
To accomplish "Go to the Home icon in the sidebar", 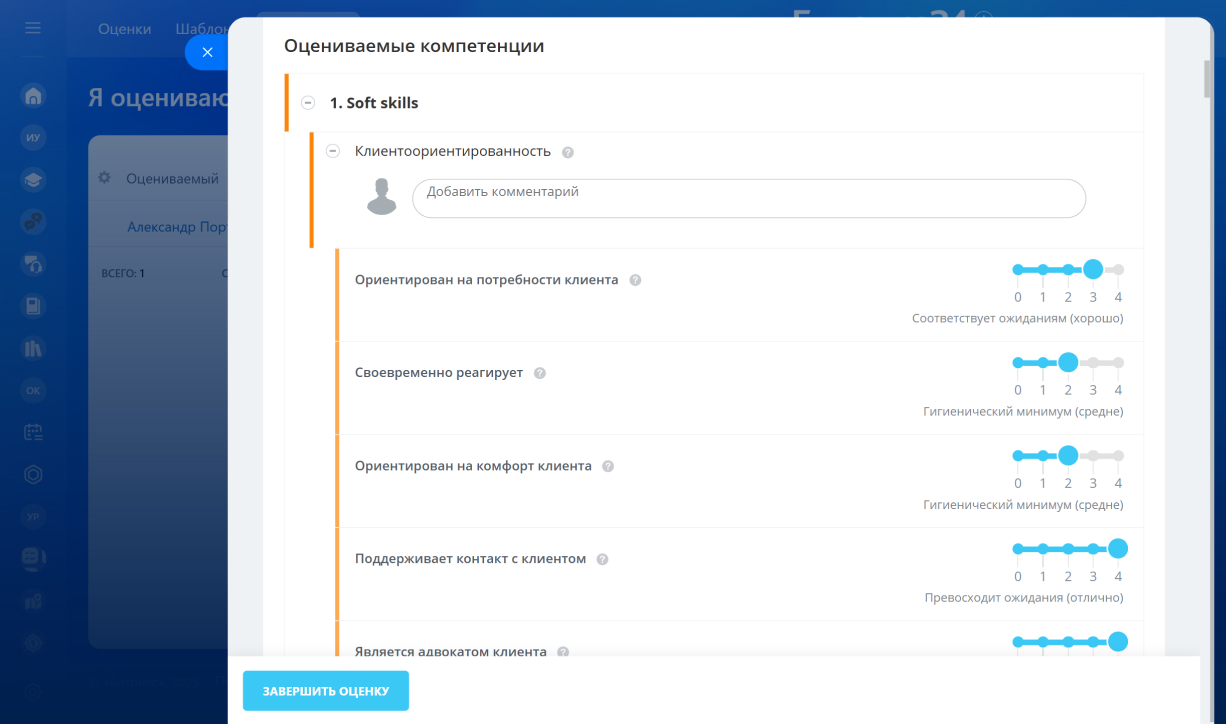I will [x=33, y=96].
